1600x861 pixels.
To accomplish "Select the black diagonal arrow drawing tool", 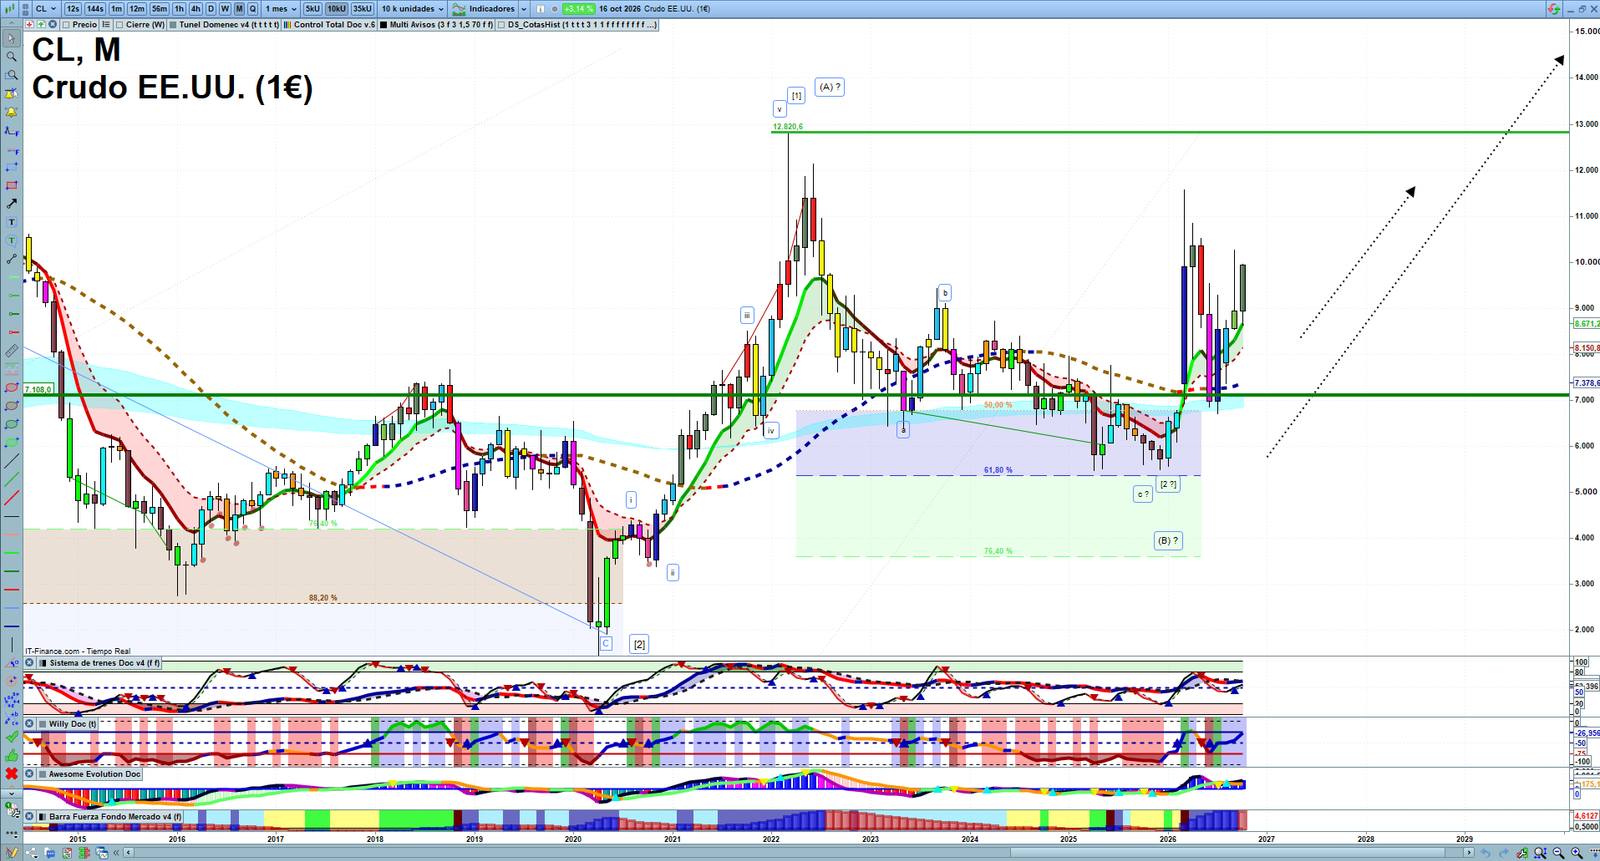I will tap(11, 204).
